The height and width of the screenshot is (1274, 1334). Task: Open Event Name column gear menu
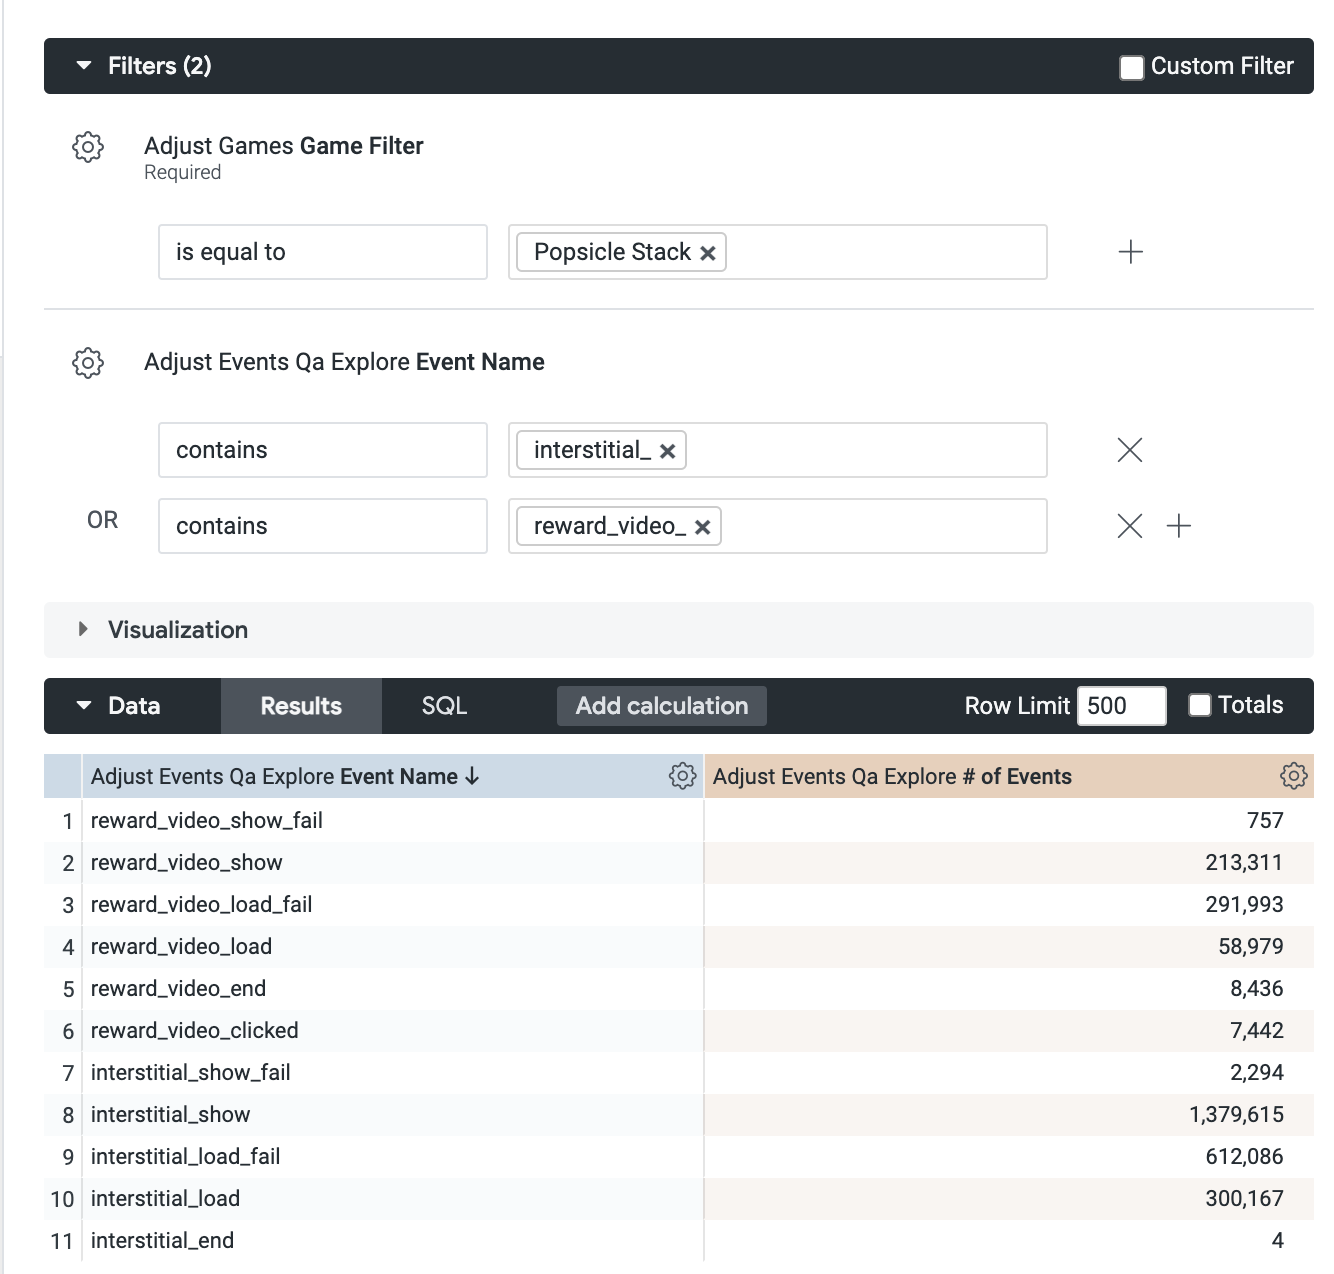coord(683,776)
